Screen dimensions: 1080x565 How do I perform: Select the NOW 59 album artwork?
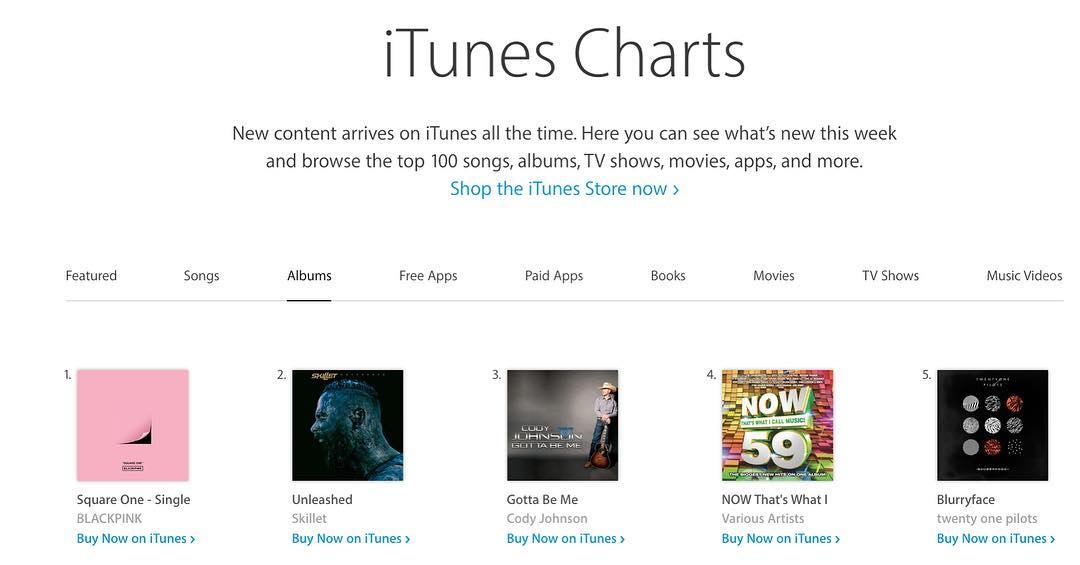pos(778,426)
